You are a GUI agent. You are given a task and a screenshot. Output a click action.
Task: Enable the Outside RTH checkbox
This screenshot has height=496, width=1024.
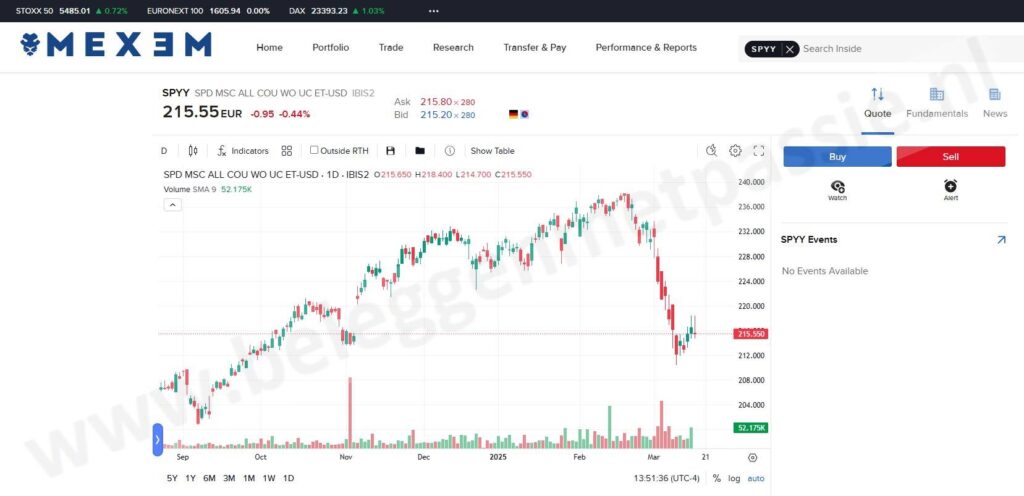tap(314, 150)
